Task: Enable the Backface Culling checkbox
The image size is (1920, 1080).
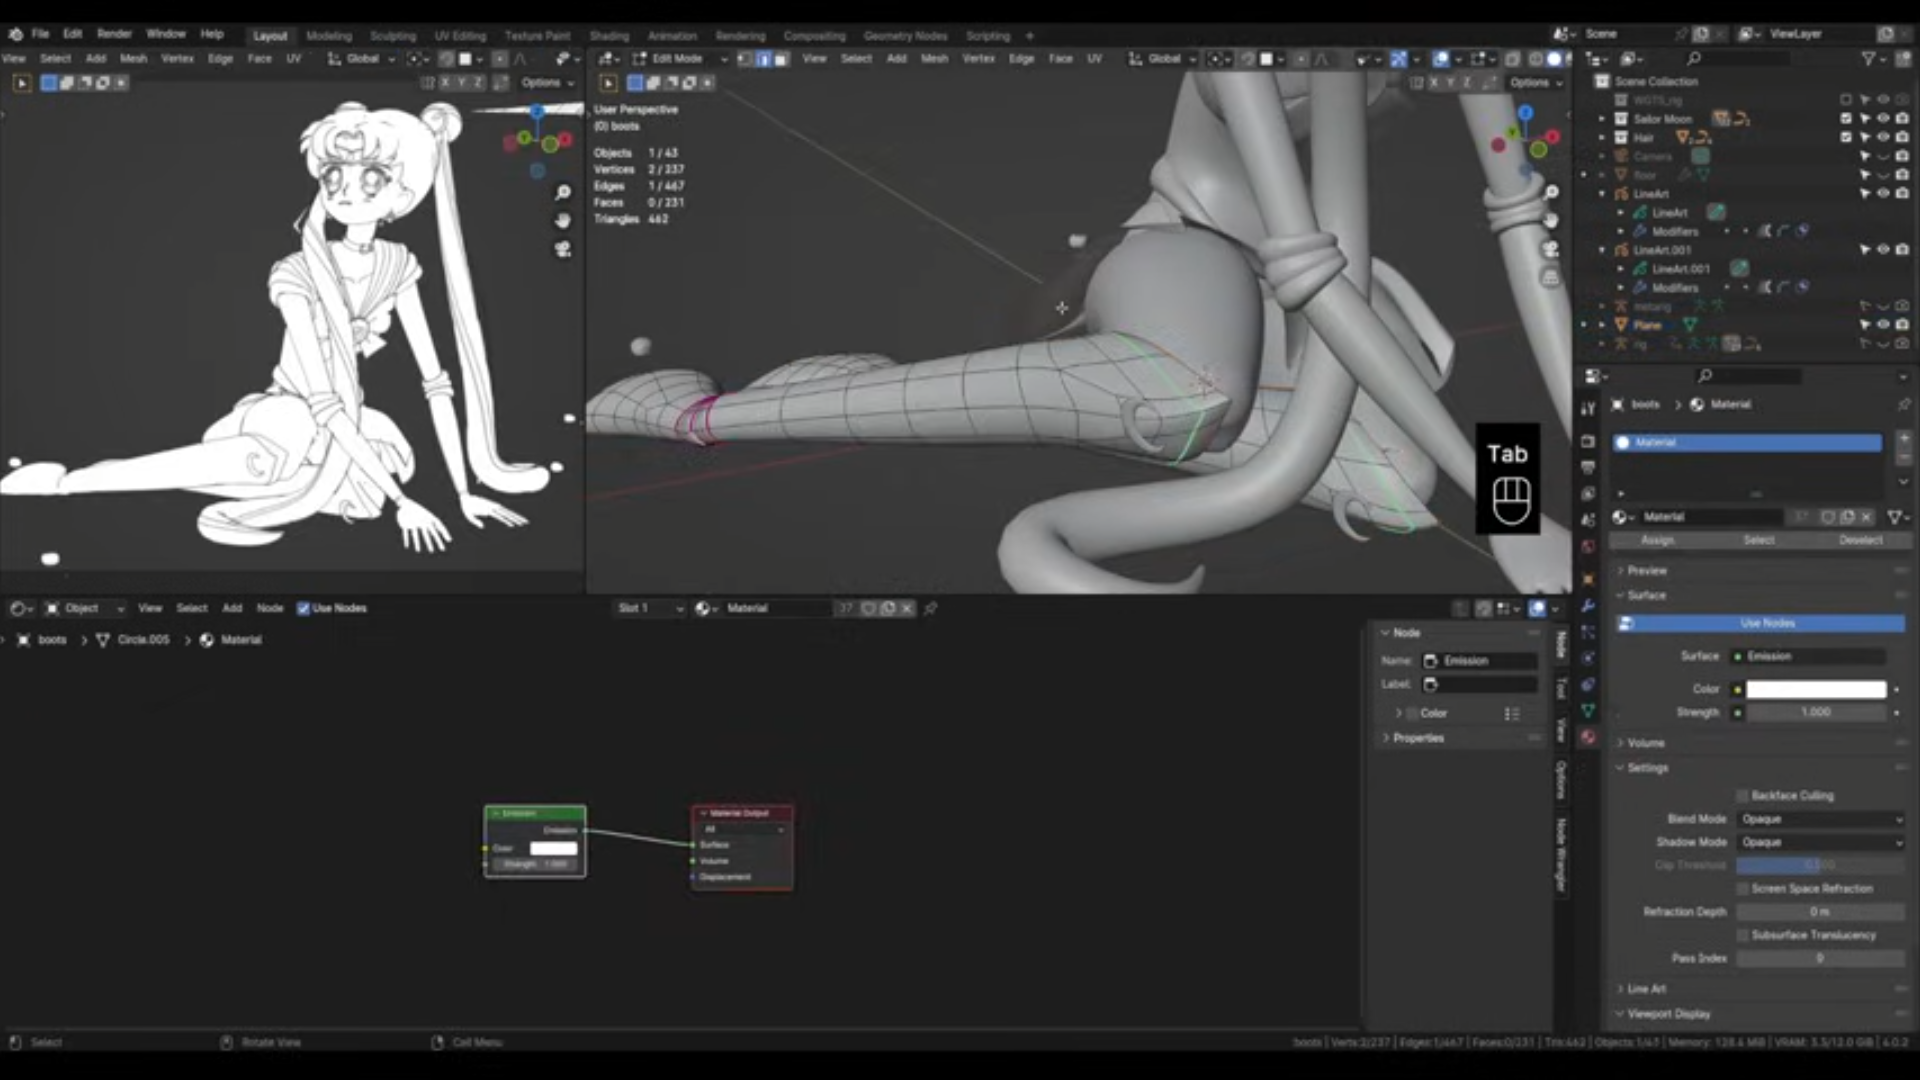Action: (1743, 796)
